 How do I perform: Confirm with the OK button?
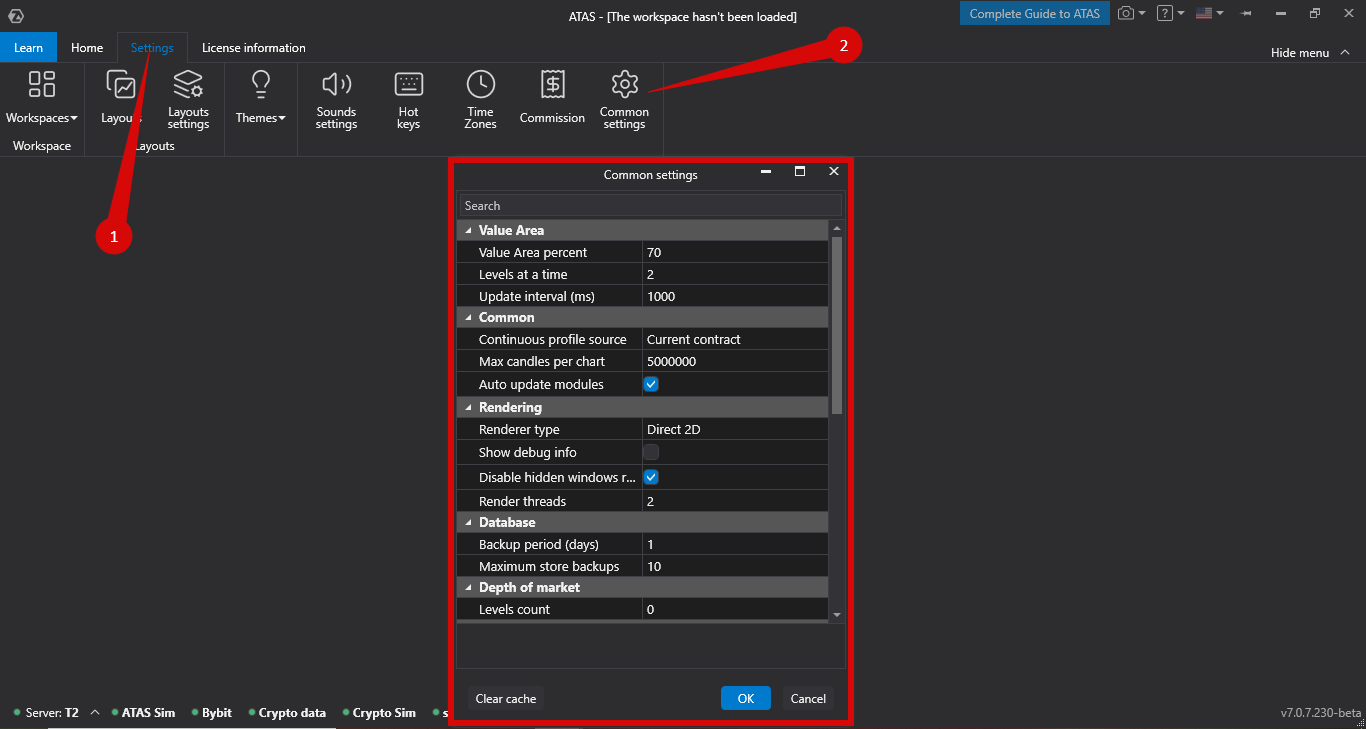coord(746,698)
